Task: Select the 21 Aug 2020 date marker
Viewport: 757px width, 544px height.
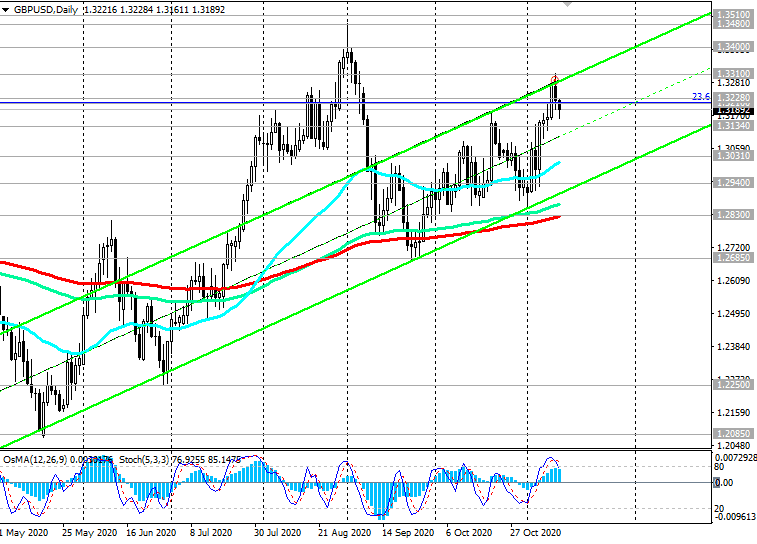Action: click(344, 533)
